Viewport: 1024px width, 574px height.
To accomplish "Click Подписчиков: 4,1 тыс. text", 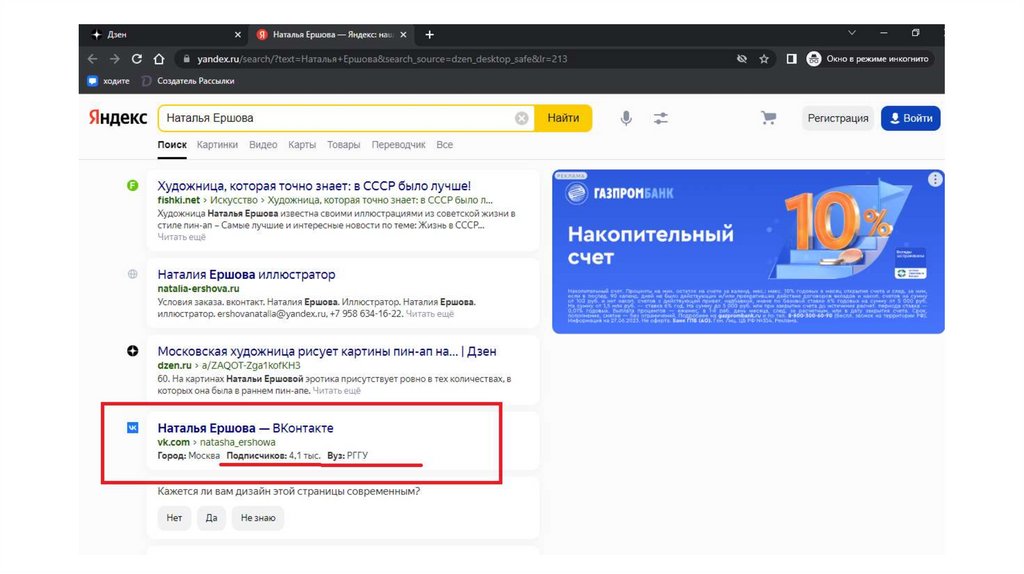I will (273, 456).
